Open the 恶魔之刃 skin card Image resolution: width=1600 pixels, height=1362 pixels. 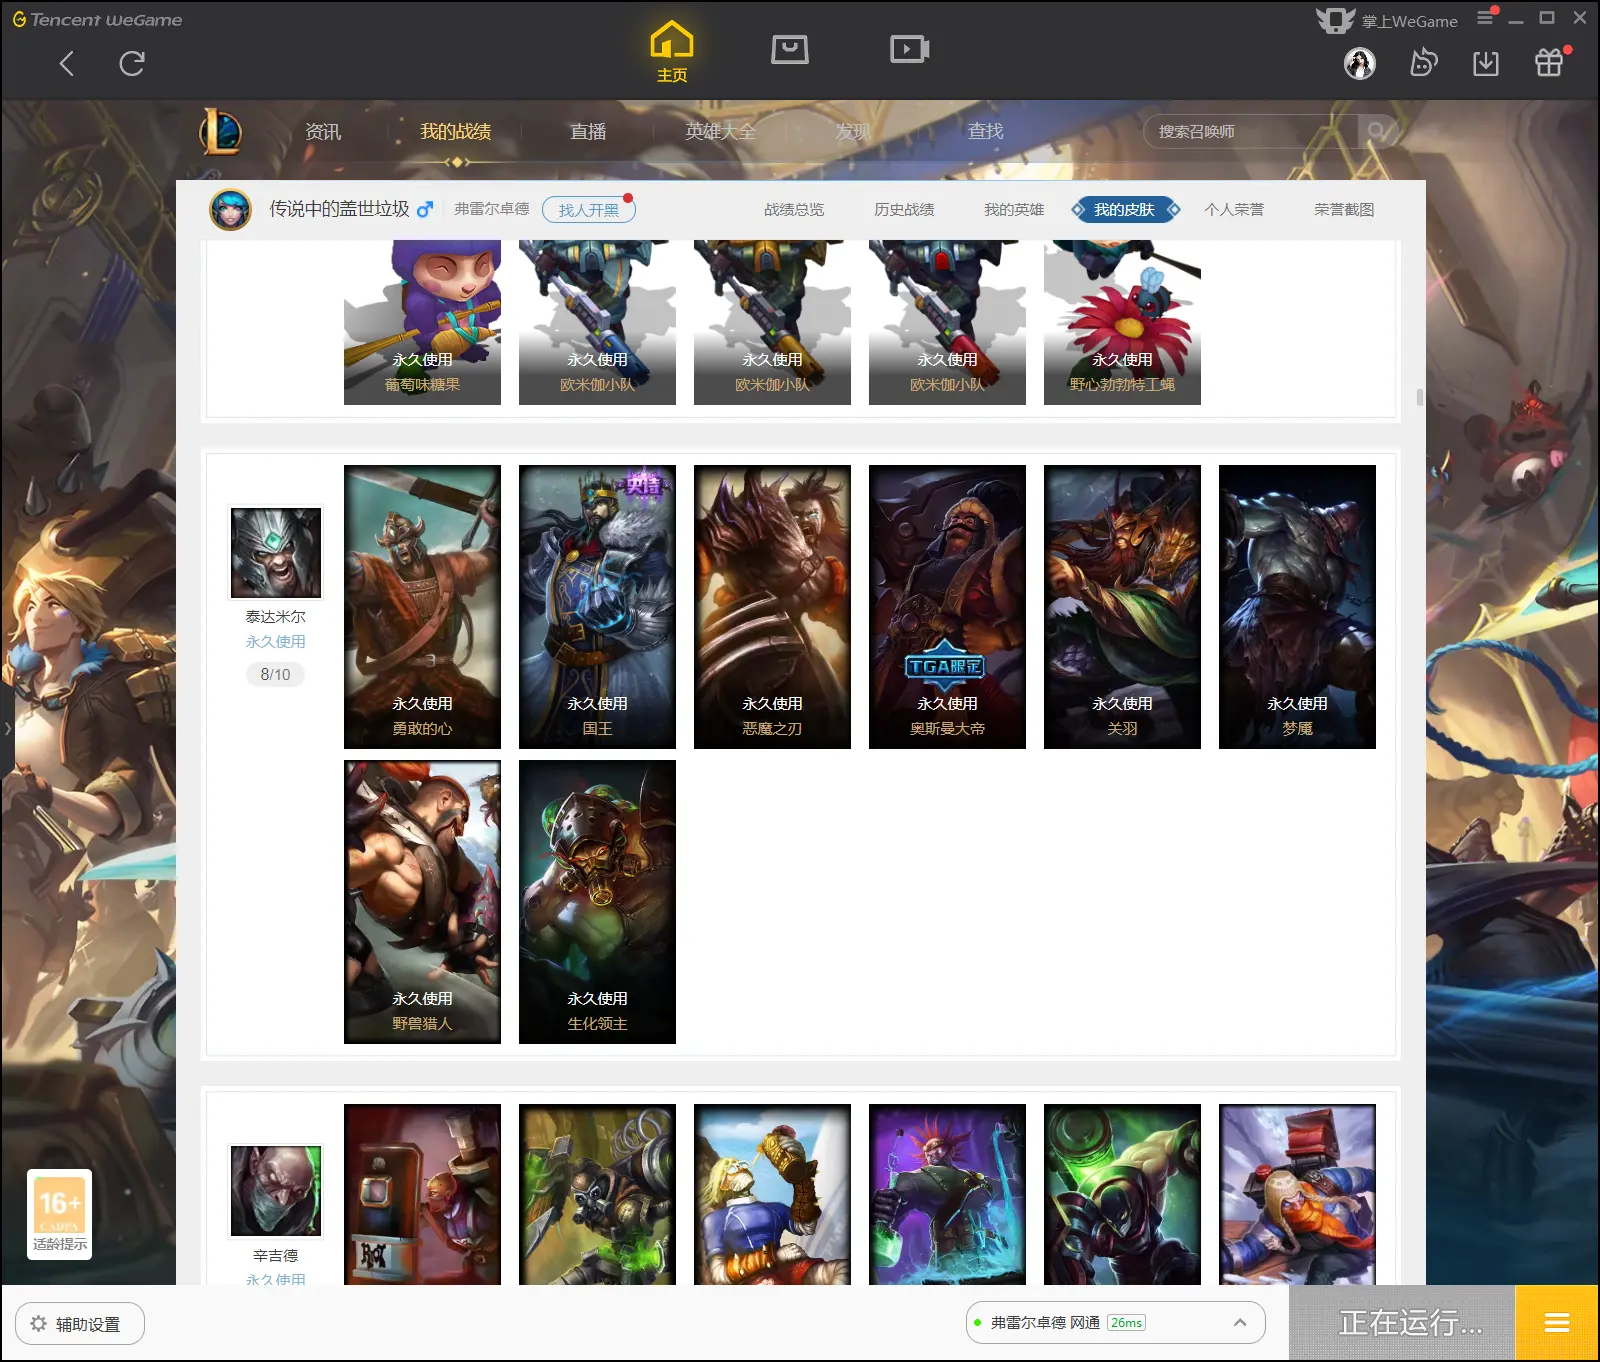click(x=772, y=607)
